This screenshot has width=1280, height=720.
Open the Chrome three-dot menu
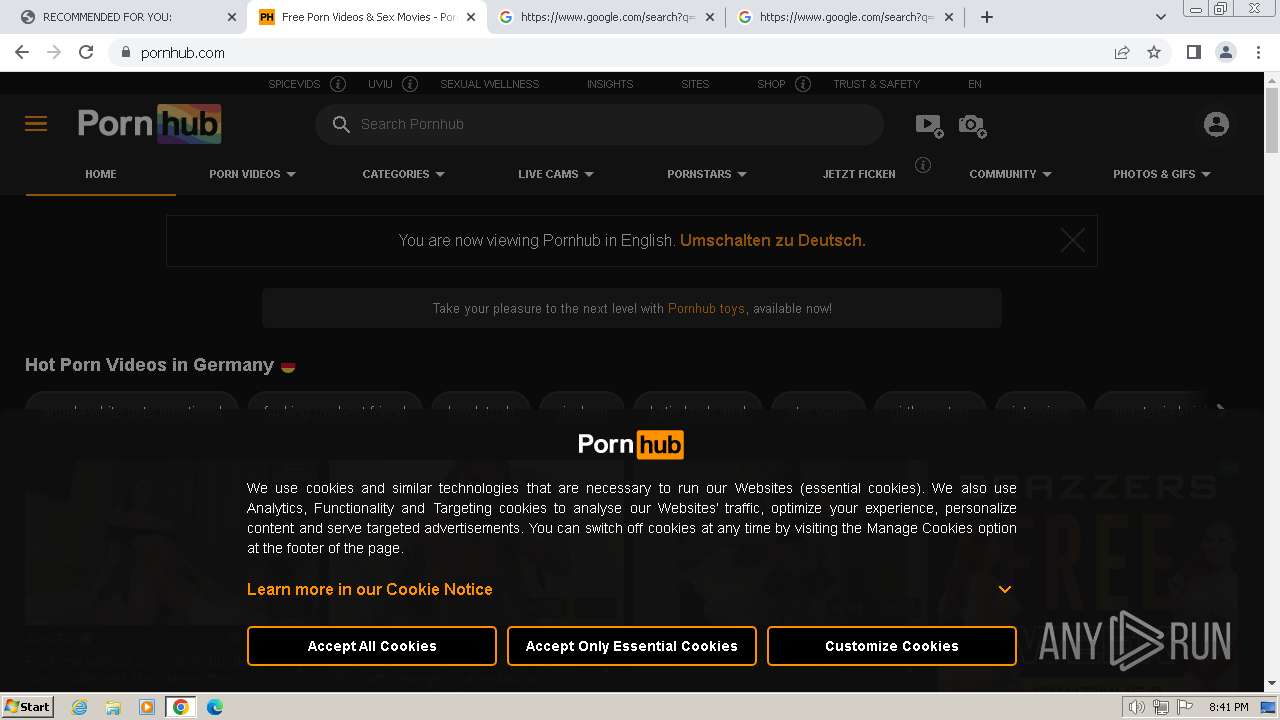[1258, 52]
